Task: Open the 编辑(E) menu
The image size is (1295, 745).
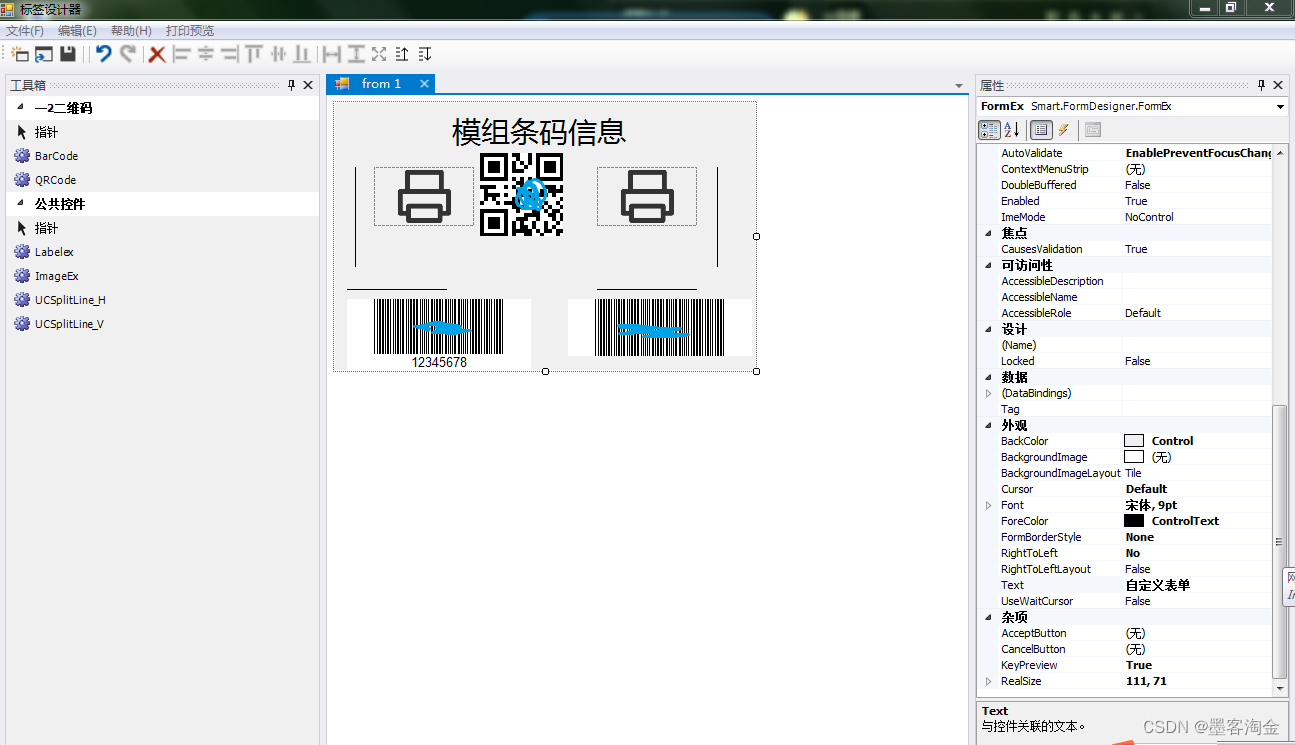Action: pos(77,31)
